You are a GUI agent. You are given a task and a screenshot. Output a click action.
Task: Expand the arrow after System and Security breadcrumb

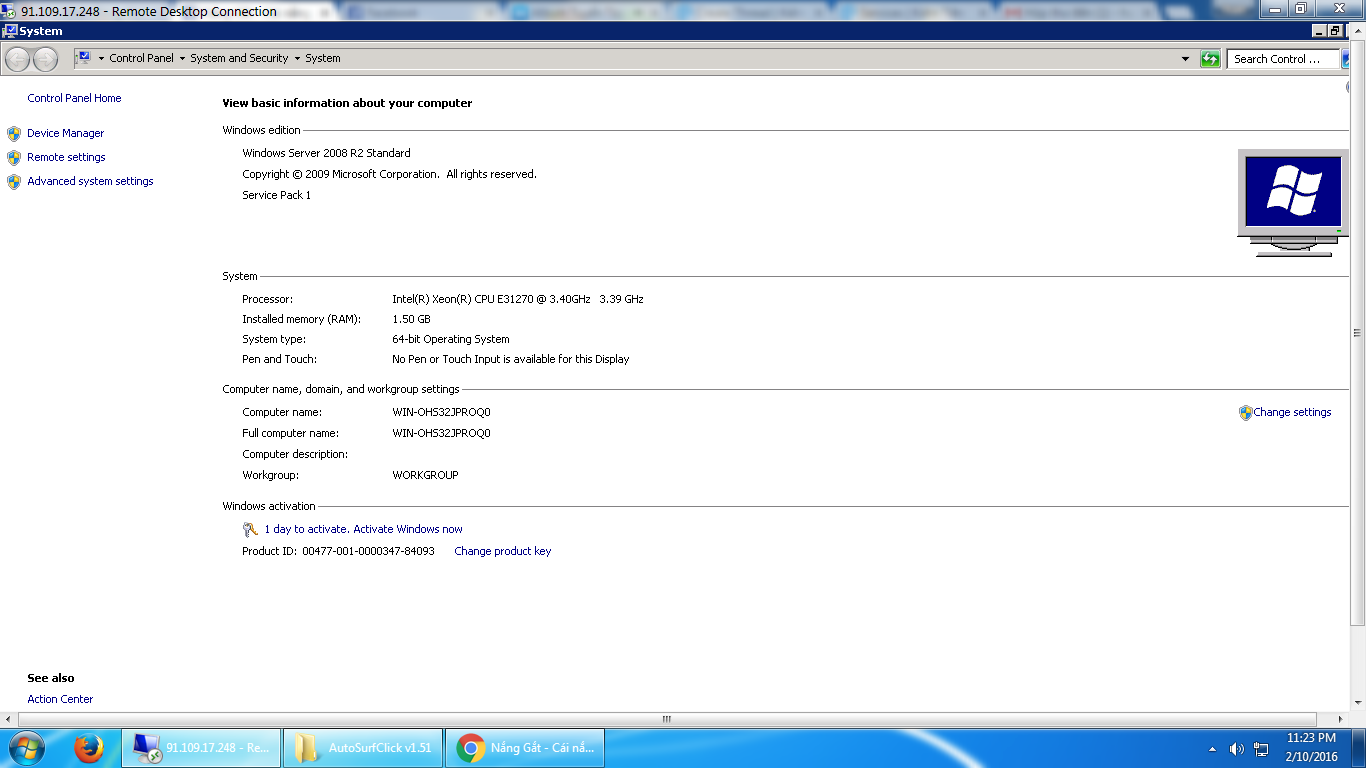[297, 58]
